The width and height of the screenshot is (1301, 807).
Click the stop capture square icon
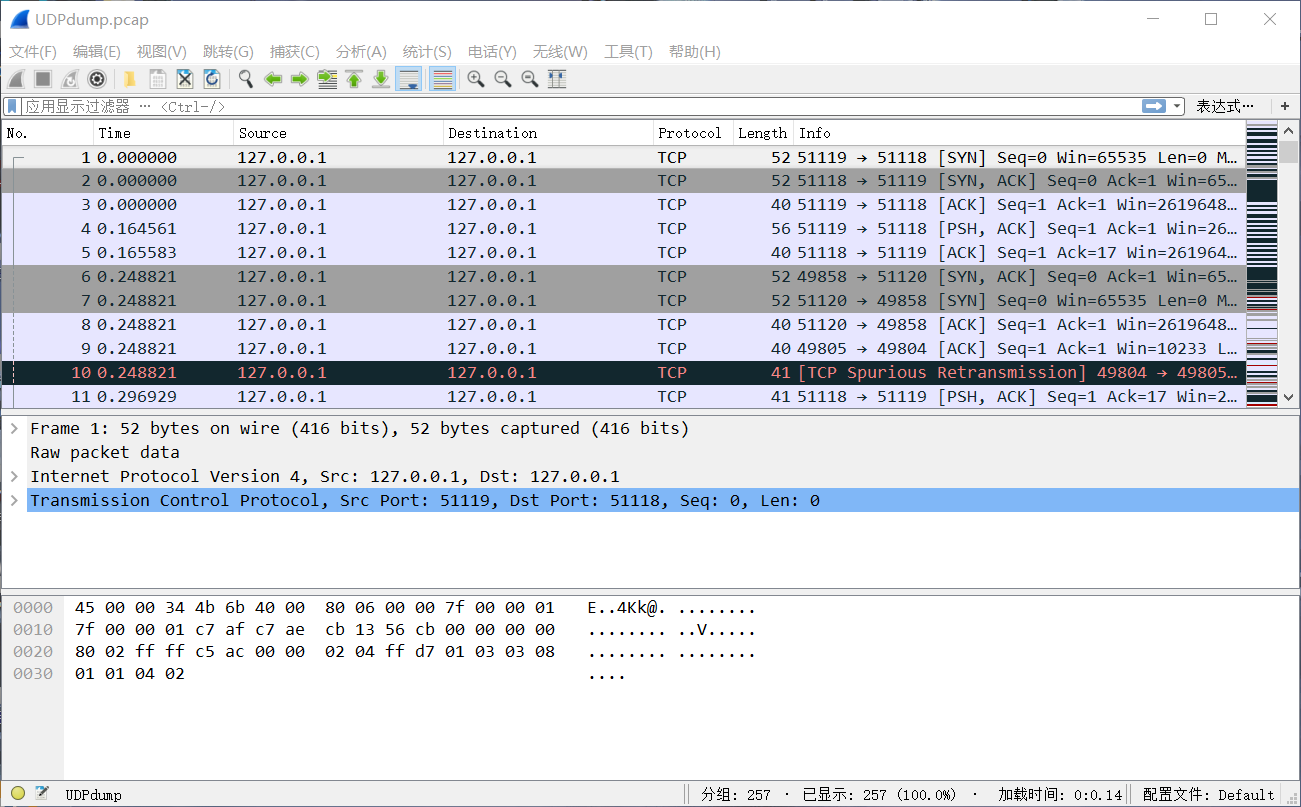(x=43, y=79)
